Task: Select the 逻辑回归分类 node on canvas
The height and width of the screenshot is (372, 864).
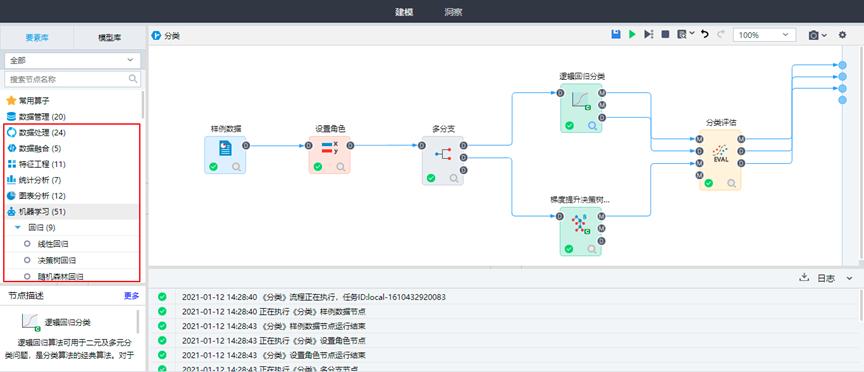Action: [x=581, y=108]
